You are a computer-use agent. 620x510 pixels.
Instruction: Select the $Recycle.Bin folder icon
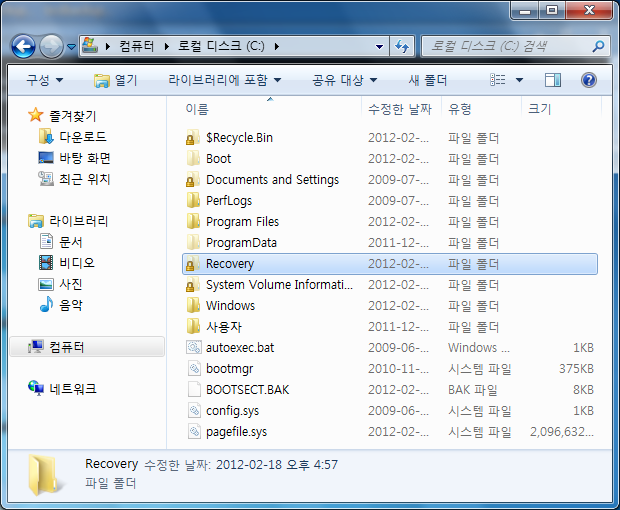pyautogui.click(x=193, y=138)
